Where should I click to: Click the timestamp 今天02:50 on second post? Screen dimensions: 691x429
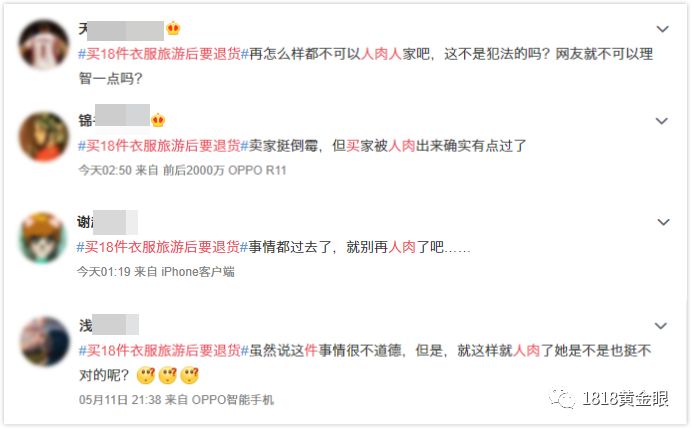[105, 170]
